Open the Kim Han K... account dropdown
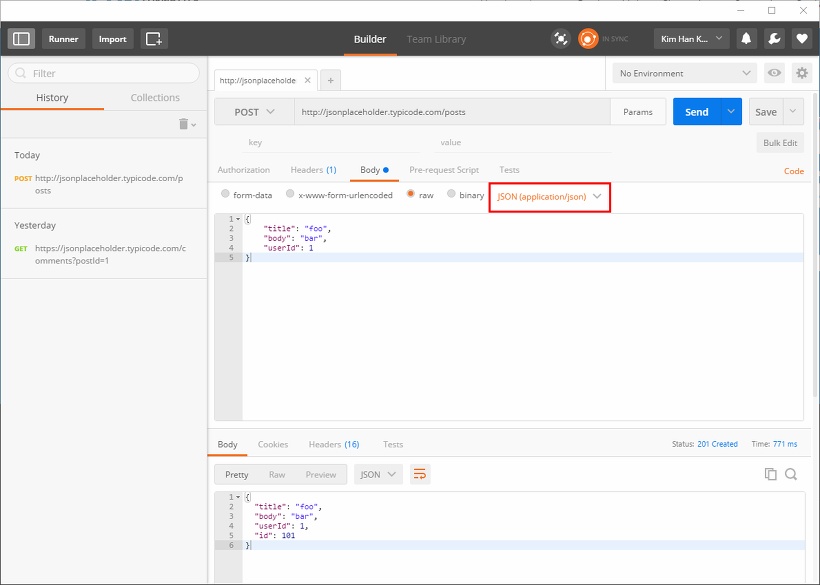The height and width of the screenshot is (585, 820). [691, 39]
